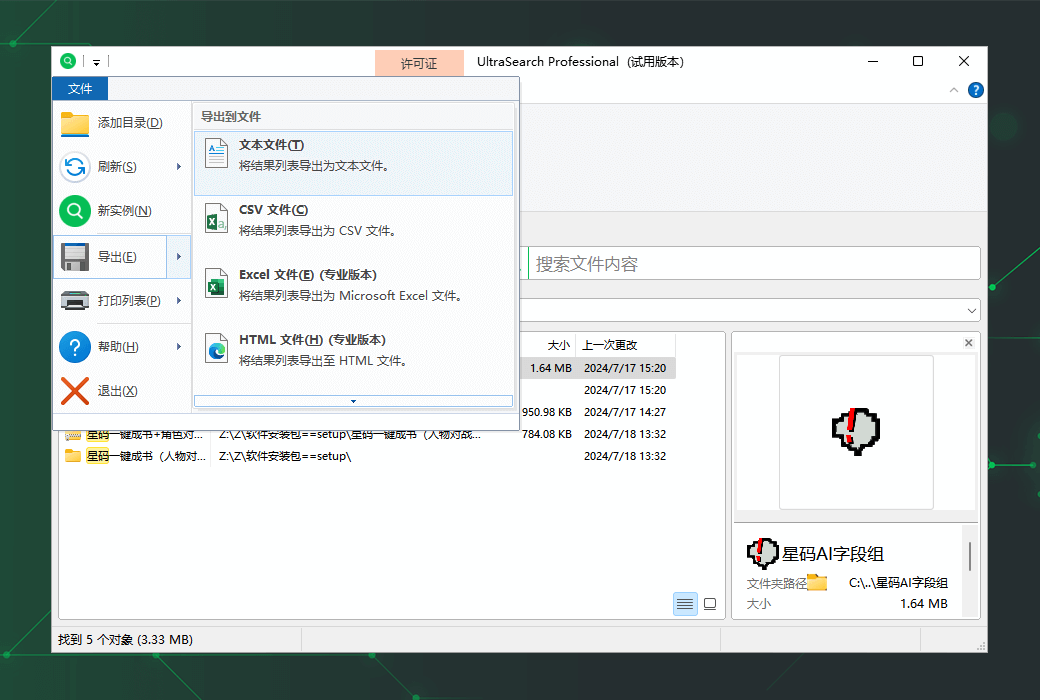
Task: Minimize the UltraSearch window
Action: coord(873,61)
